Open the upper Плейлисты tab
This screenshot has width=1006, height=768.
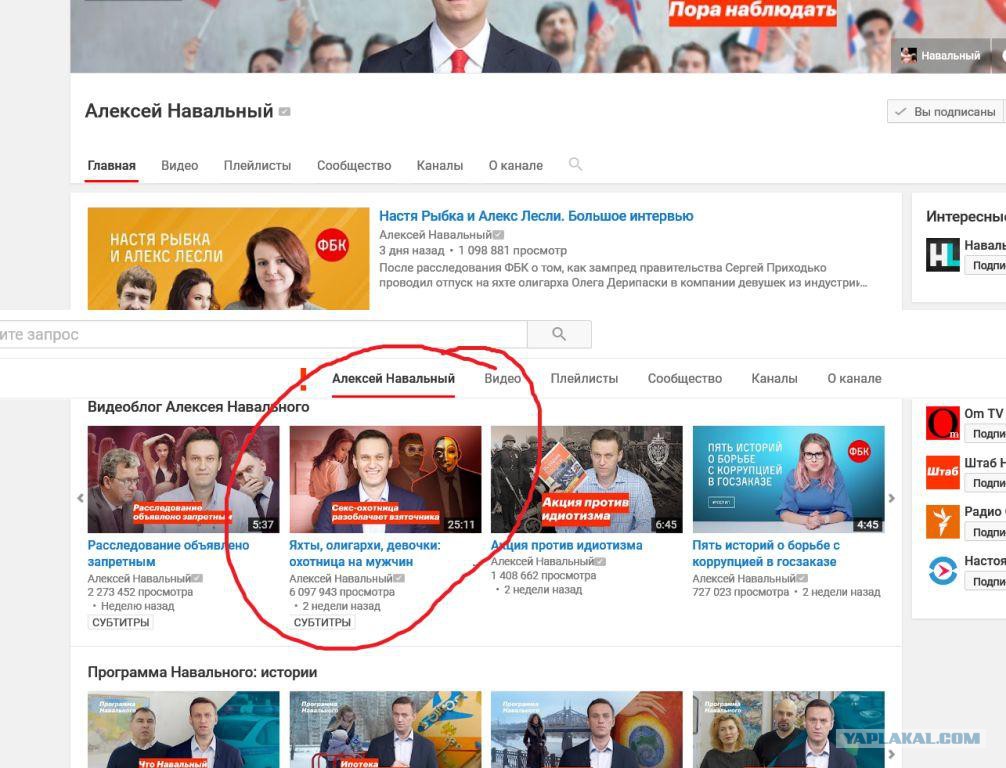[x=257, y=166]
